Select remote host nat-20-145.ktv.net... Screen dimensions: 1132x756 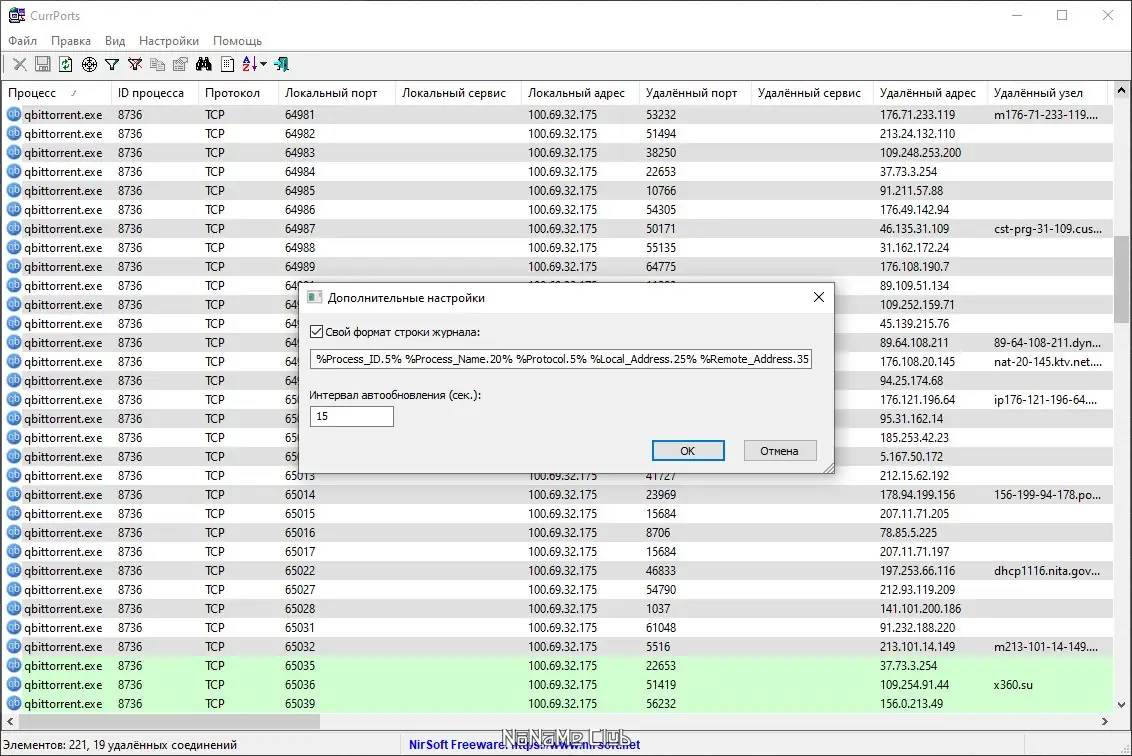[1048, 362]
